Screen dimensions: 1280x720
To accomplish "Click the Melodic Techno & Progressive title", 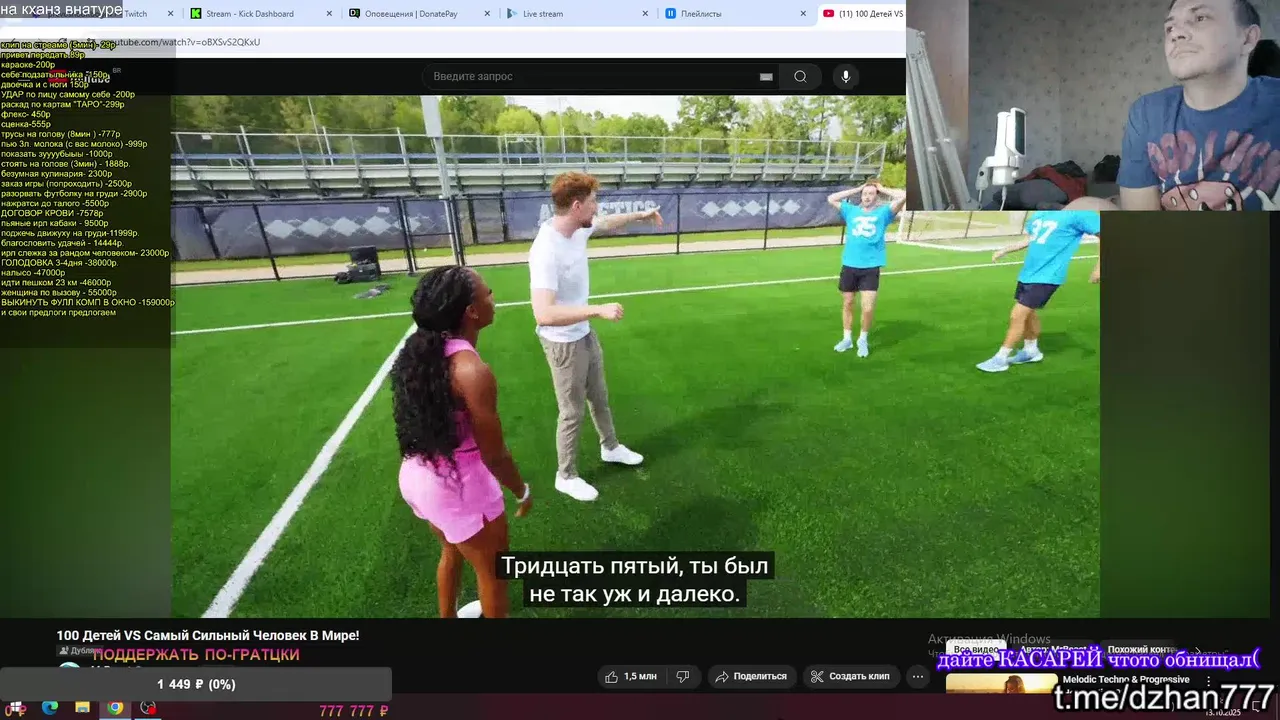I will 1125,680.
